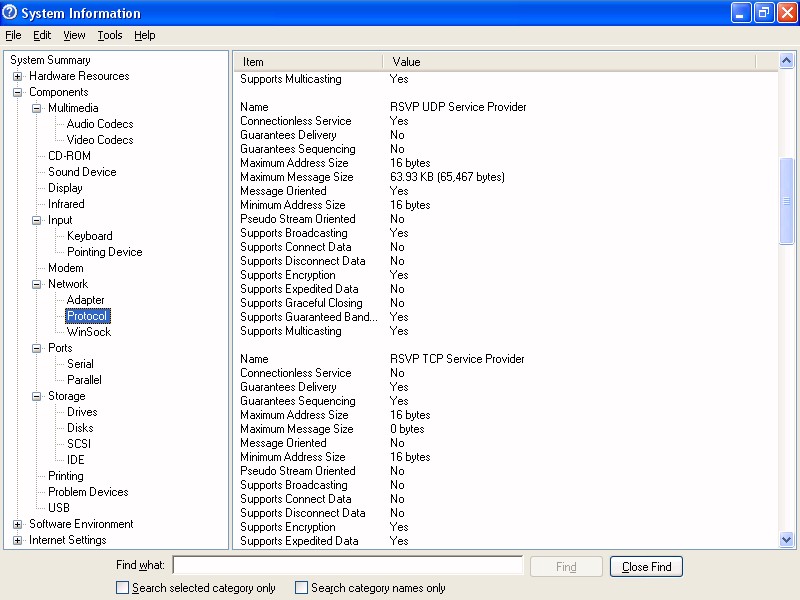Collapse the Multimedia branch
800x600 pixels.
(36, 108)
